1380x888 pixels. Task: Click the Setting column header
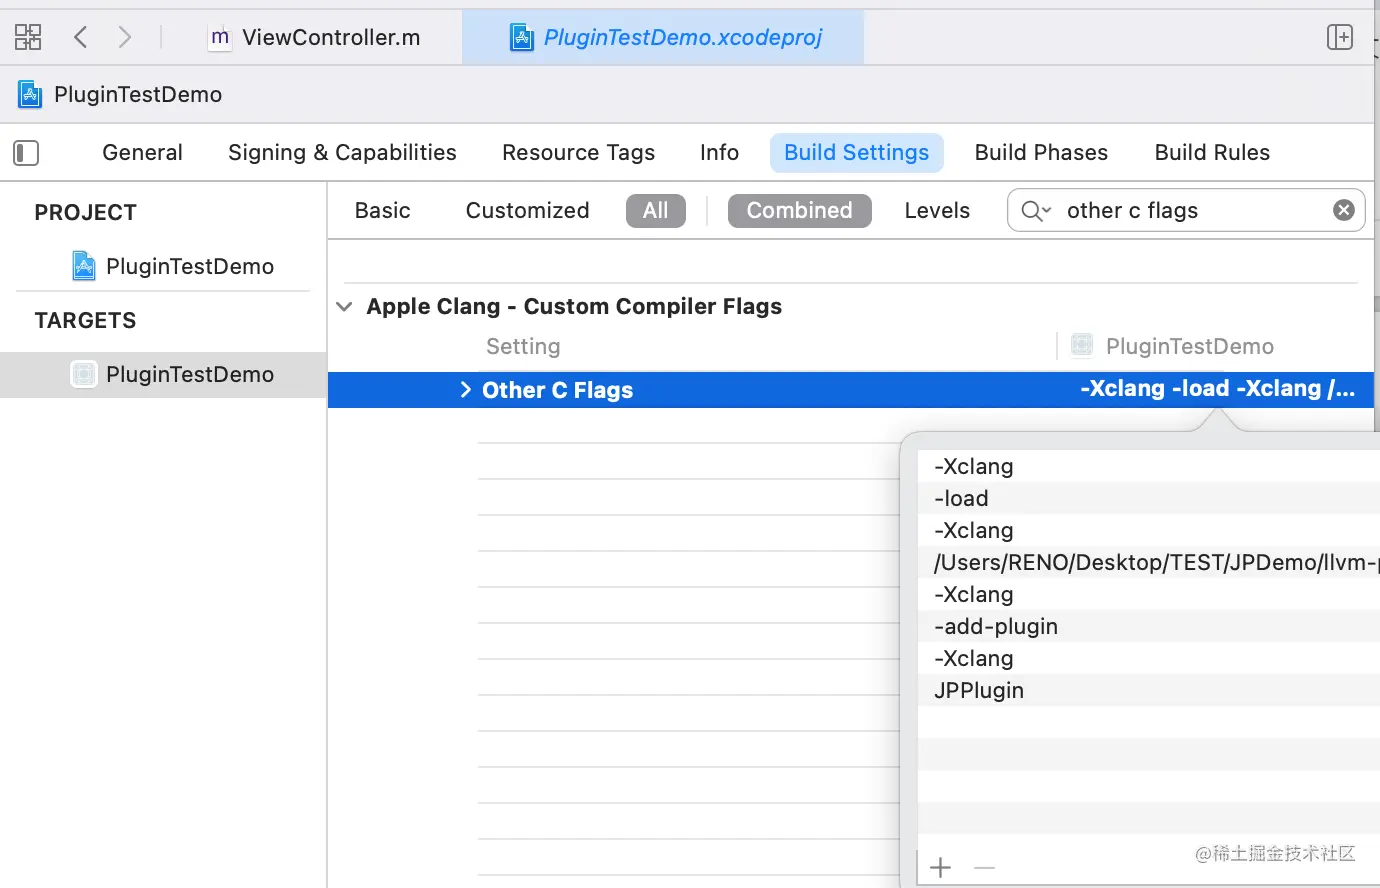click(x=523, y=346)
